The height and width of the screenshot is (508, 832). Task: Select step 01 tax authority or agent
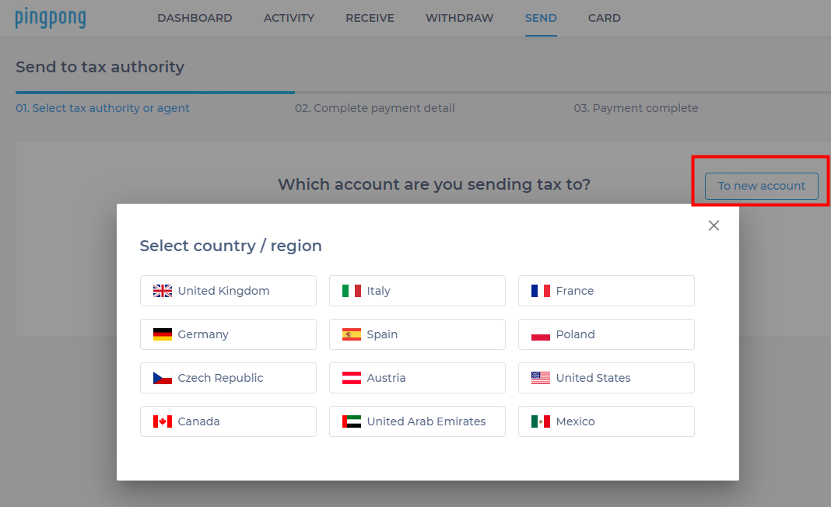pyautogui.click(x=102, y=108)
